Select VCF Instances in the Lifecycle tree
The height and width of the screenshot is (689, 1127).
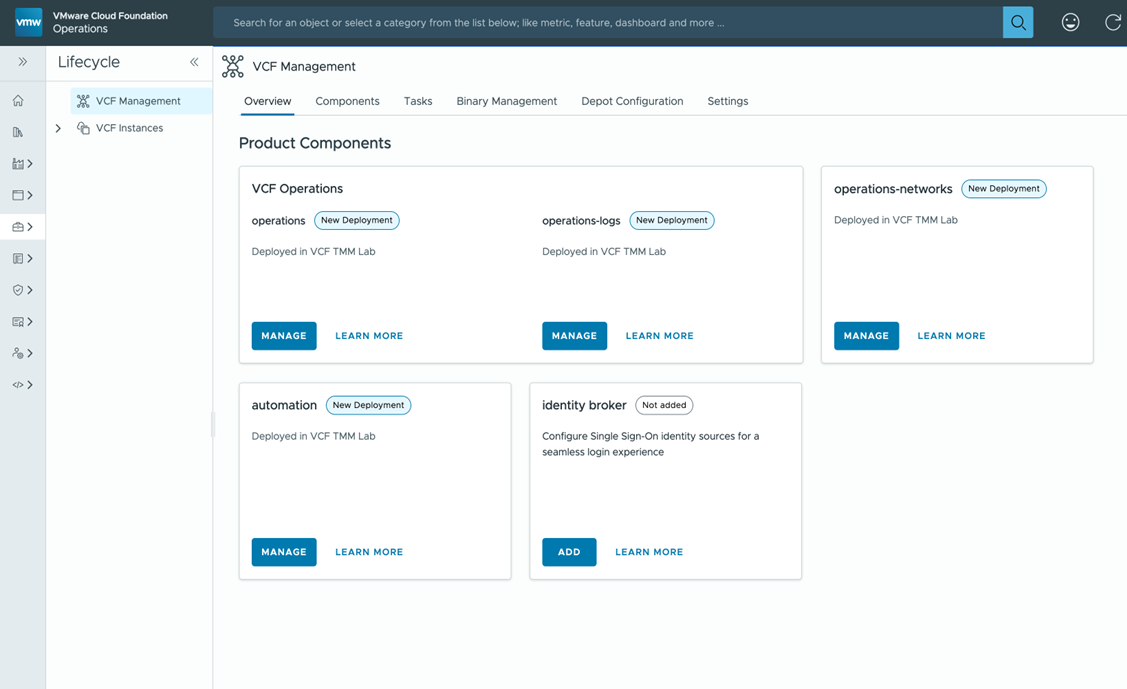tap(129, 128)
